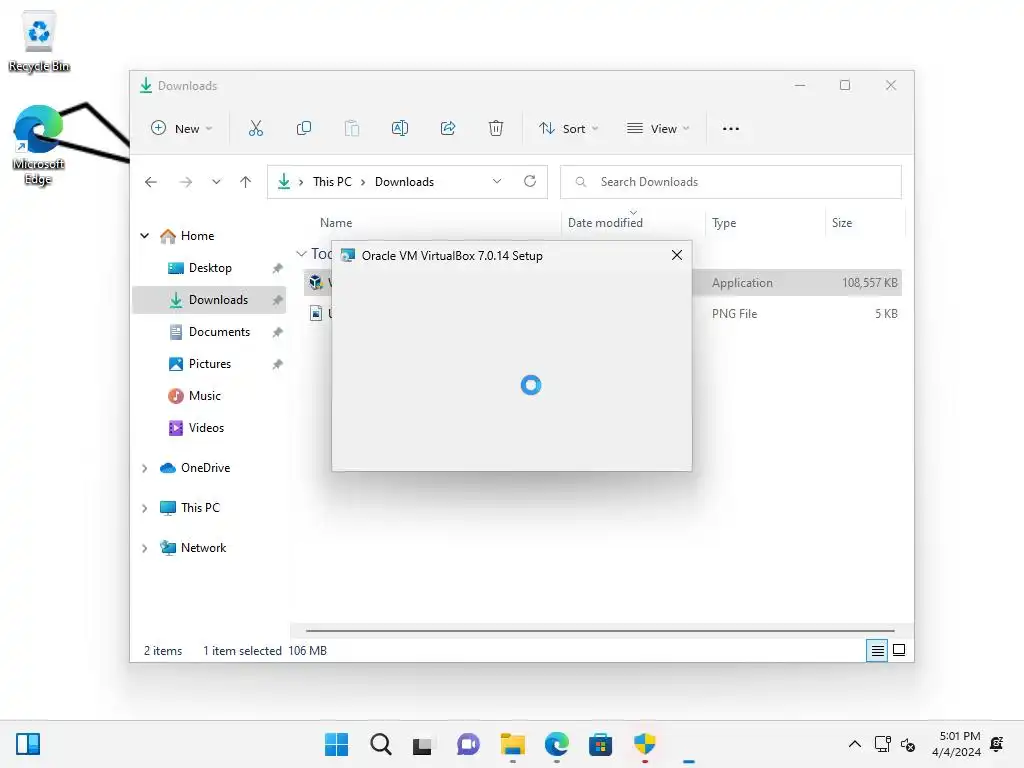Go forward with the right arrow
The height and width of the screenshot is (768, 1024).
tap(186, 182)
